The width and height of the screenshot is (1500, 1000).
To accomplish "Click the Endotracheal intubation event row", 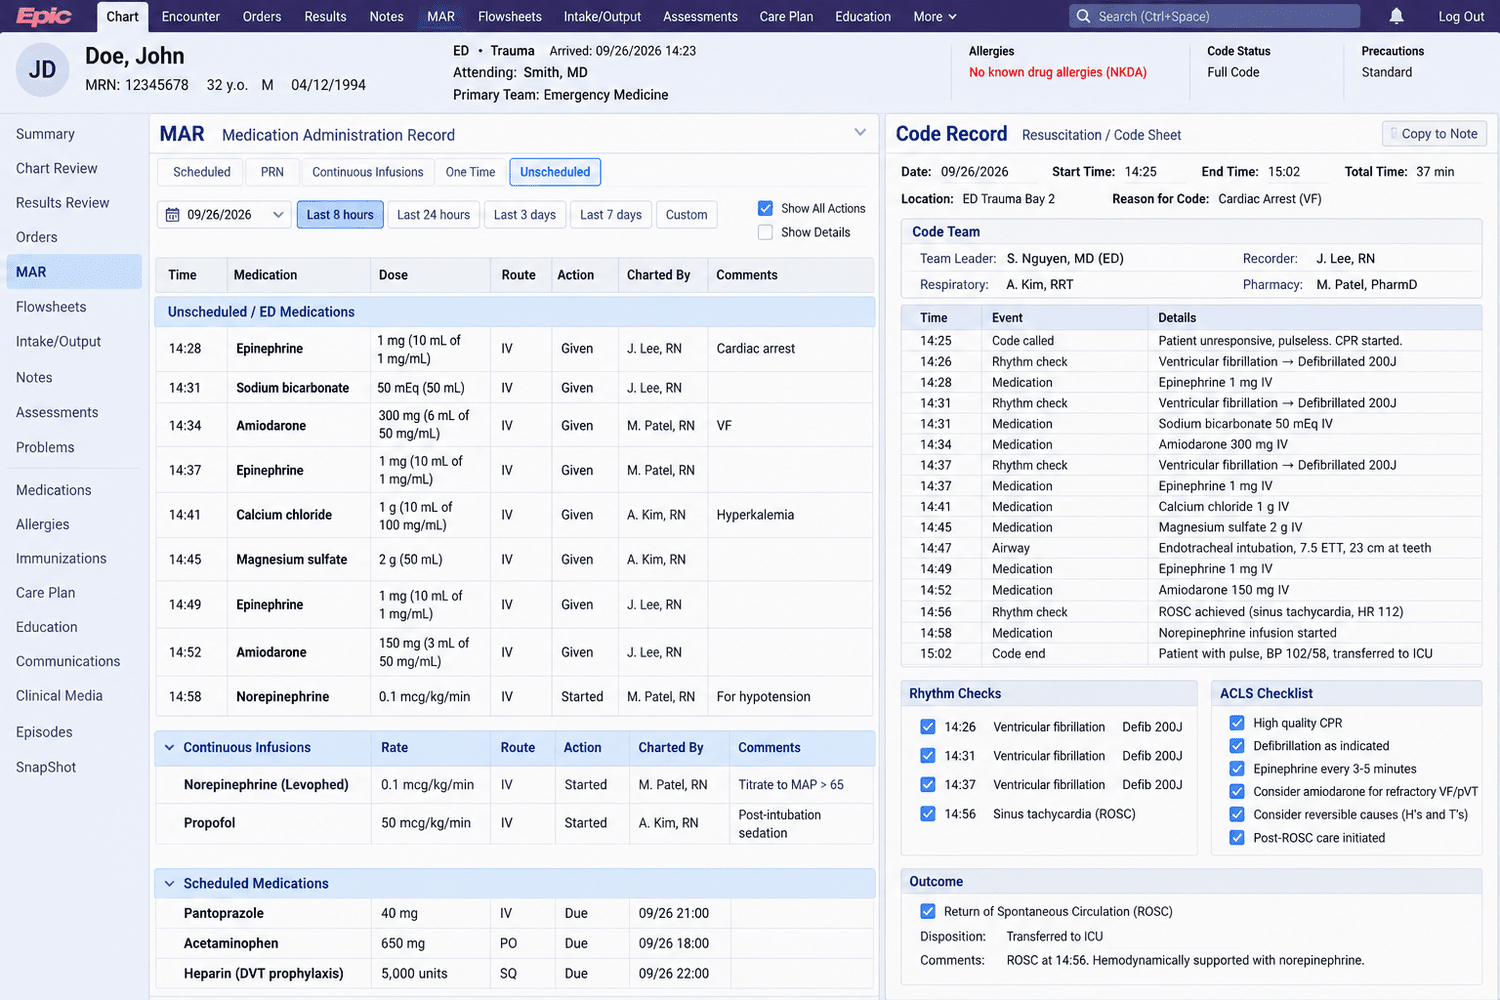I will [x=1192, y=548].
